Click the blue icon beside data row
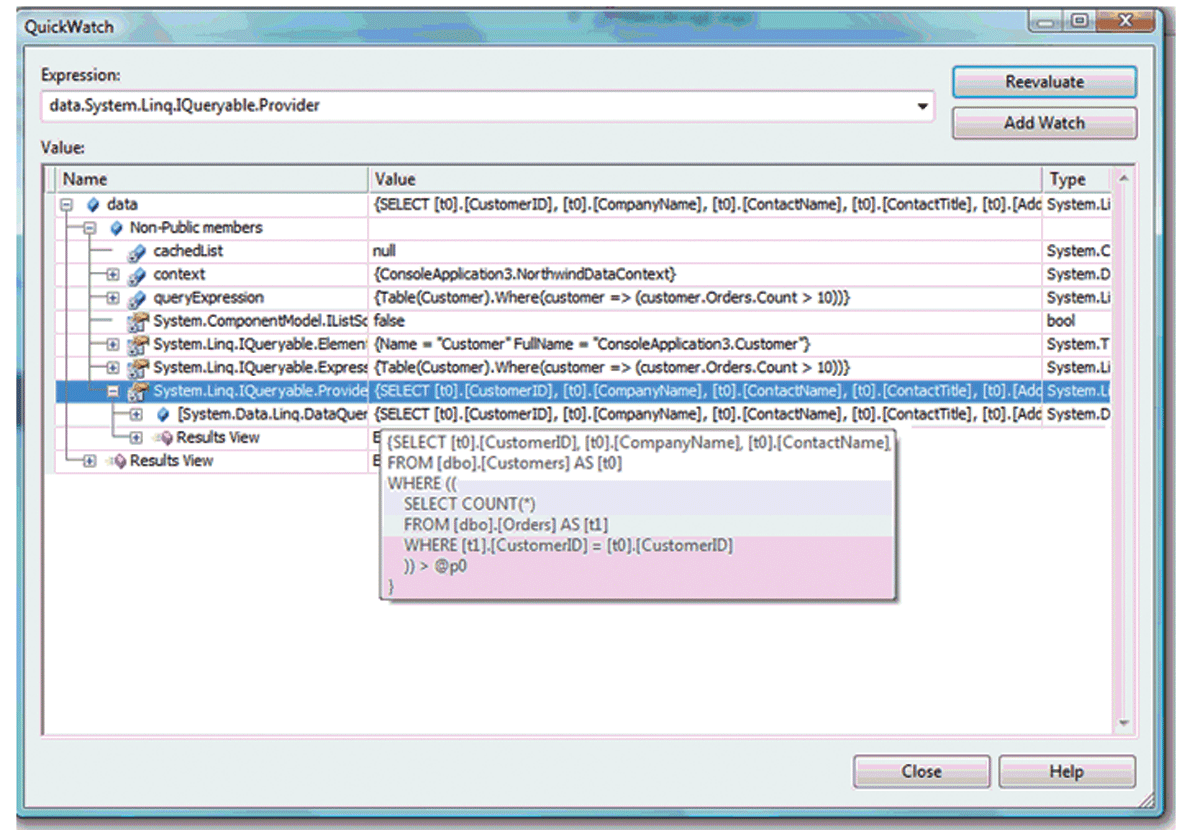The width and height of the screenshot is (1197, 830). (94, 204)
